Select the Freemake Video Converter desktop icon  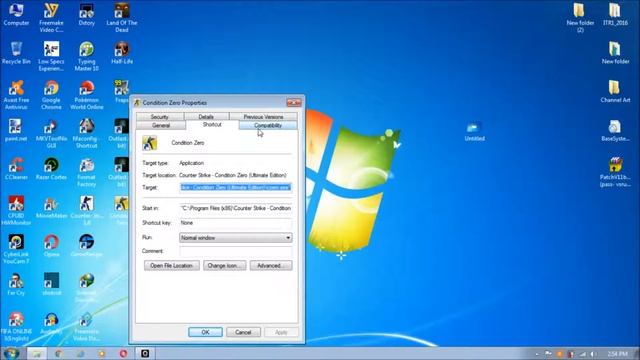tap(51, 18)
